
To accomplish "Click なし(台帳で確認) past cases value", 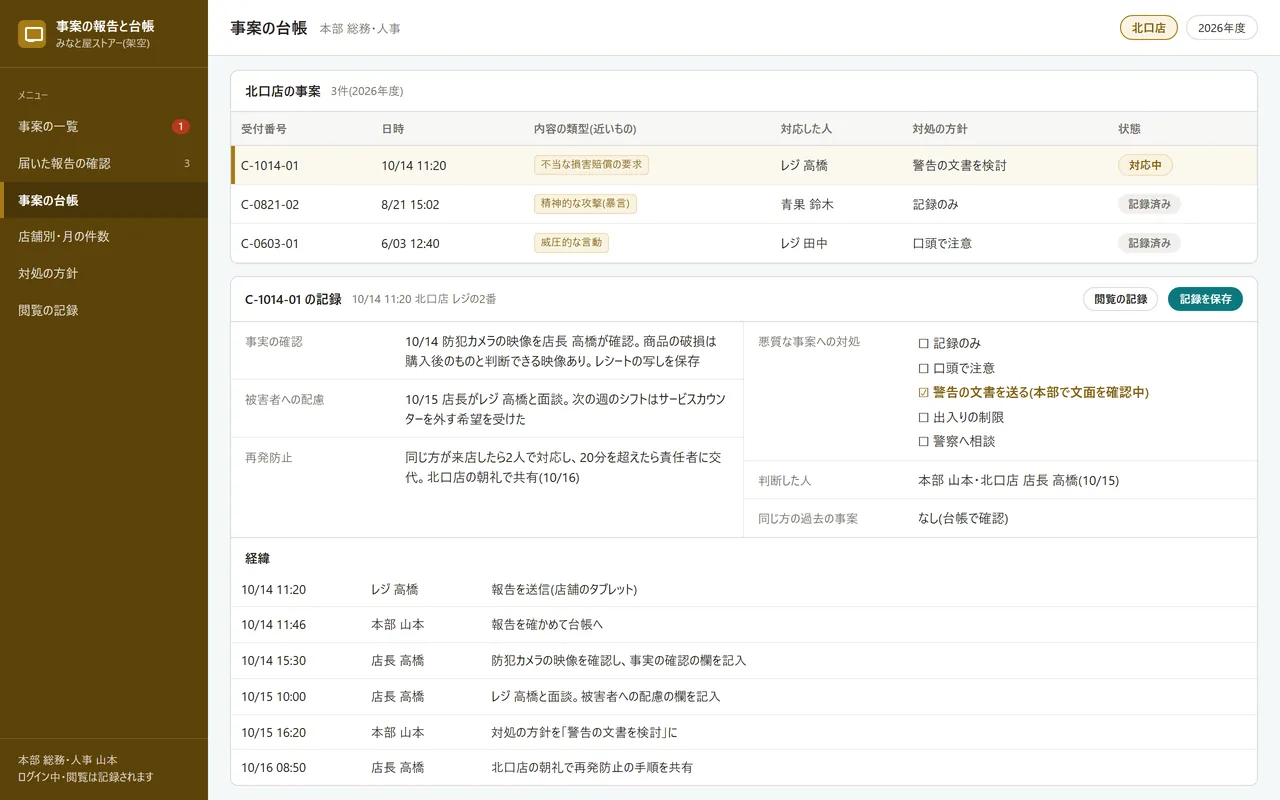I will point(963,519).
